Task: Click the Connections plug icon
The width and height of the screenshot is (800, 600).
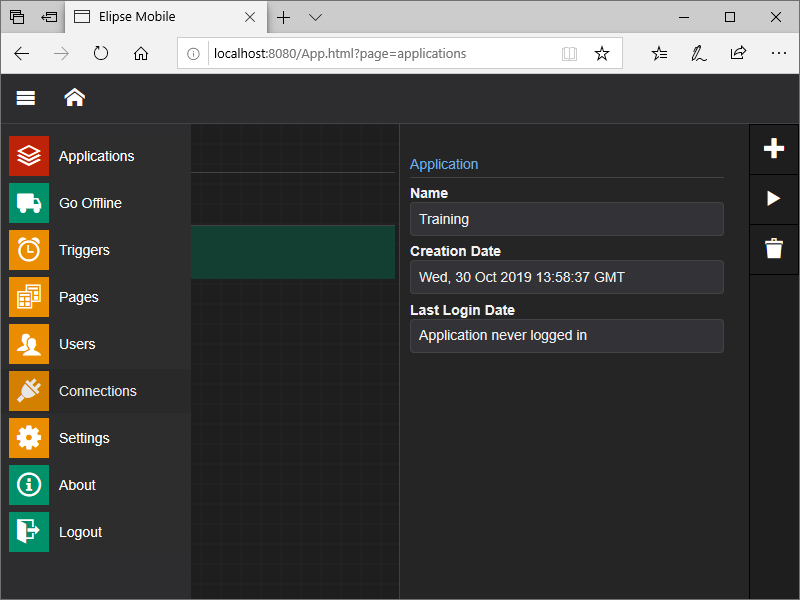Action: pos(29,391)
